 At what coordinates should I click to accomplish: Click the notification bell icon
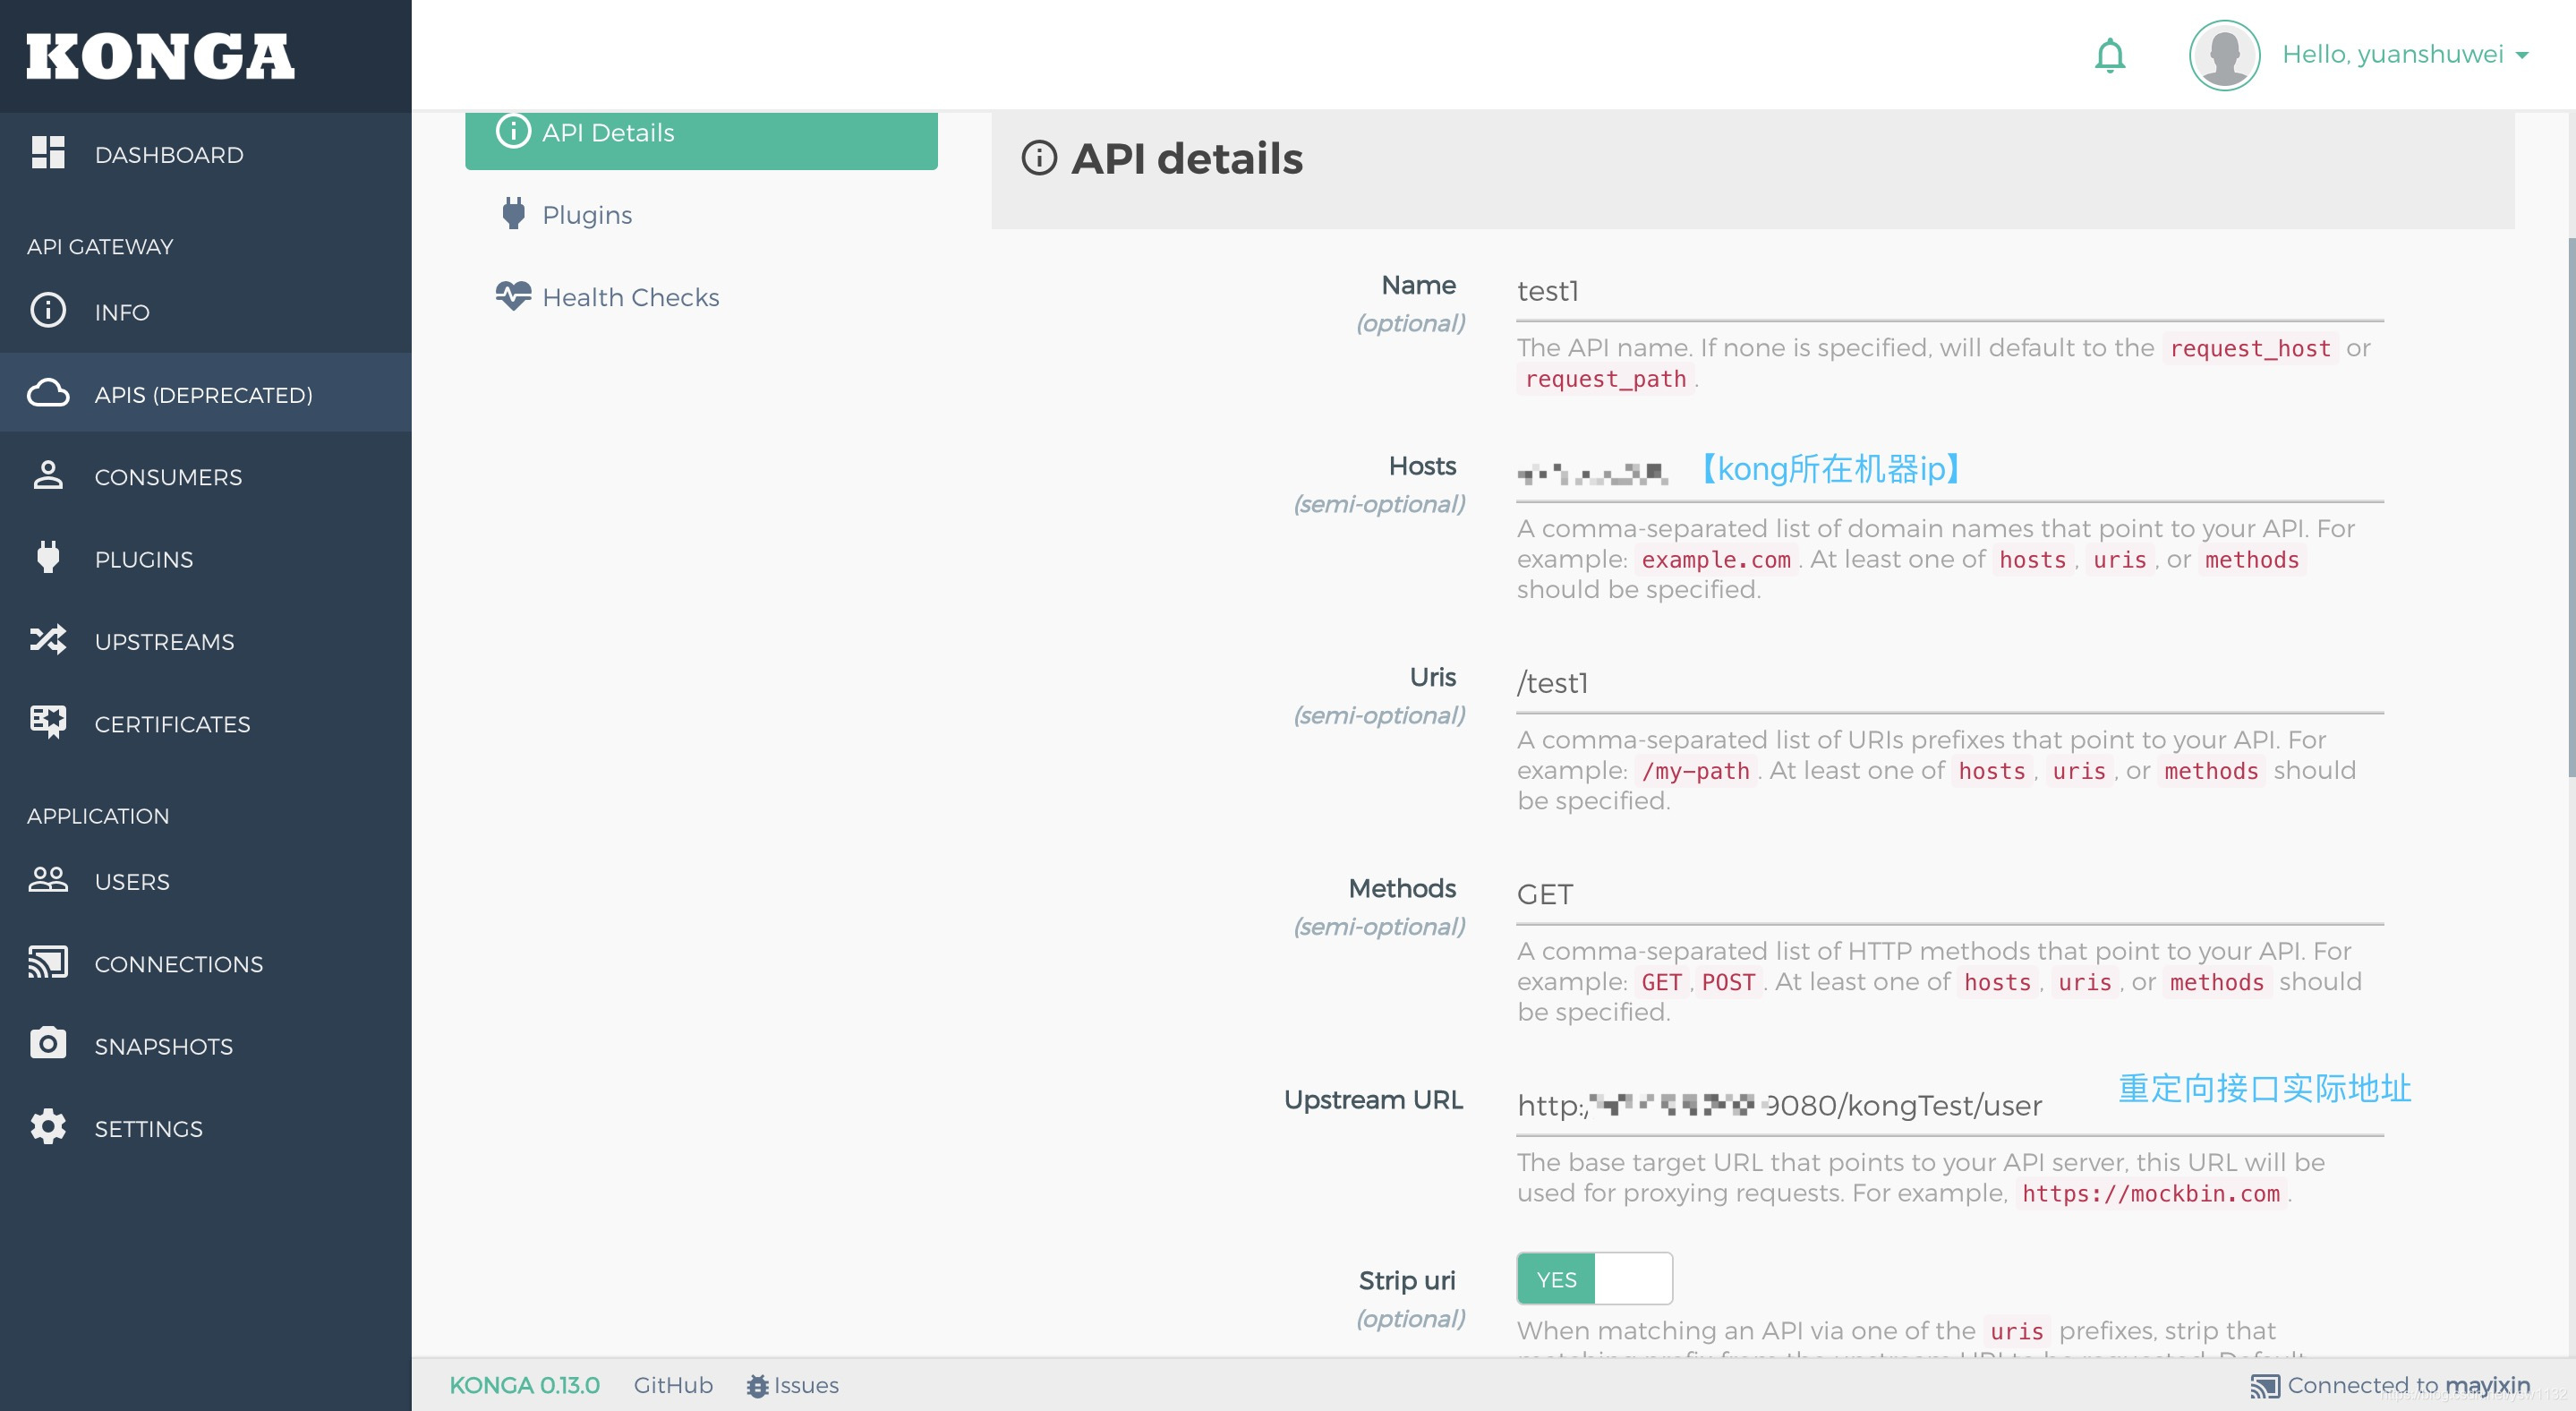2109,55
